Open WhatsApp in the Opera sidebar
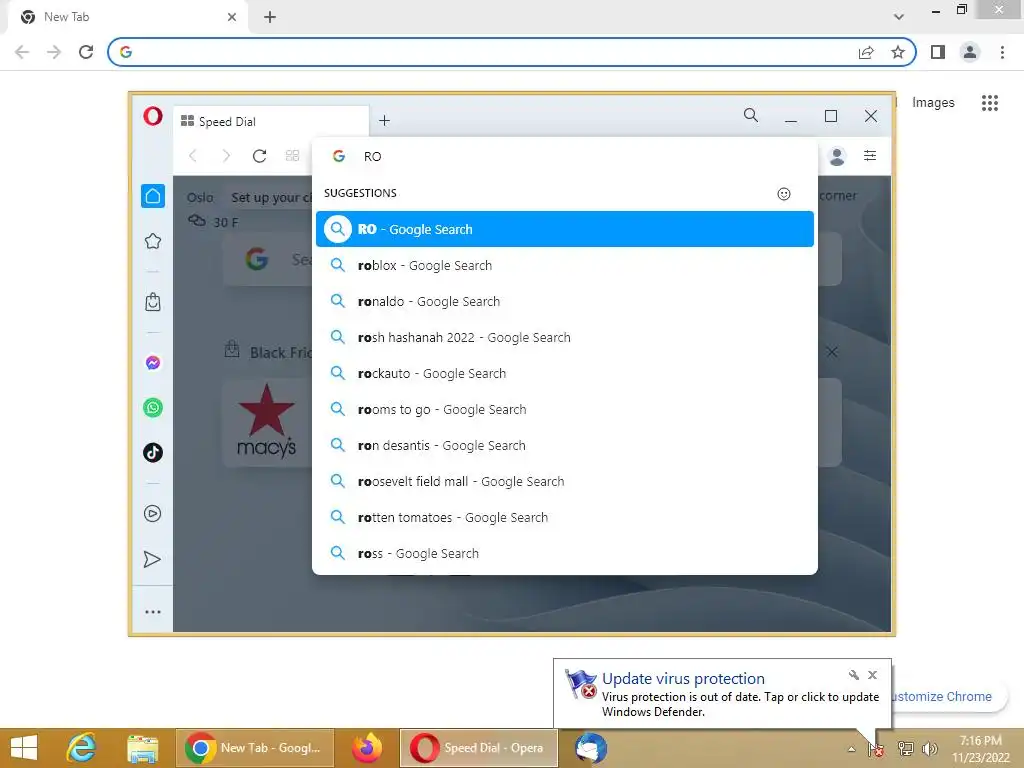The height and width of the screenshot is (768, 1024). pos(153,408)
